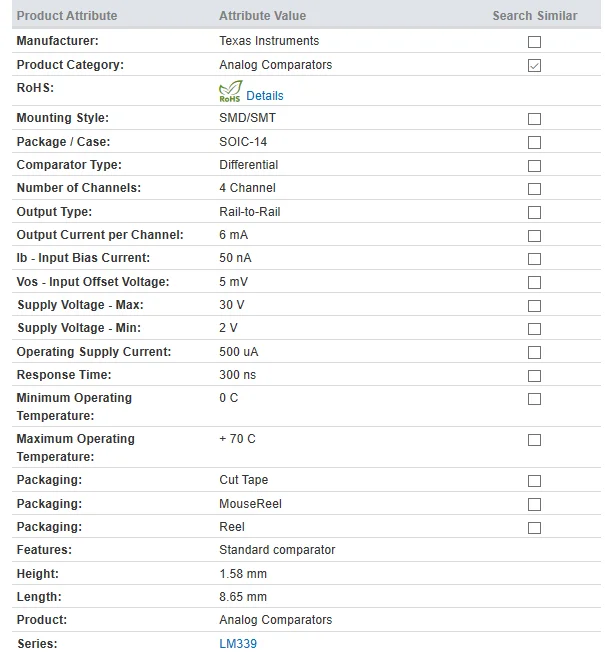The image size is (605, 652).
Task: Click the MouseReel value text
Action: (250, 504)
